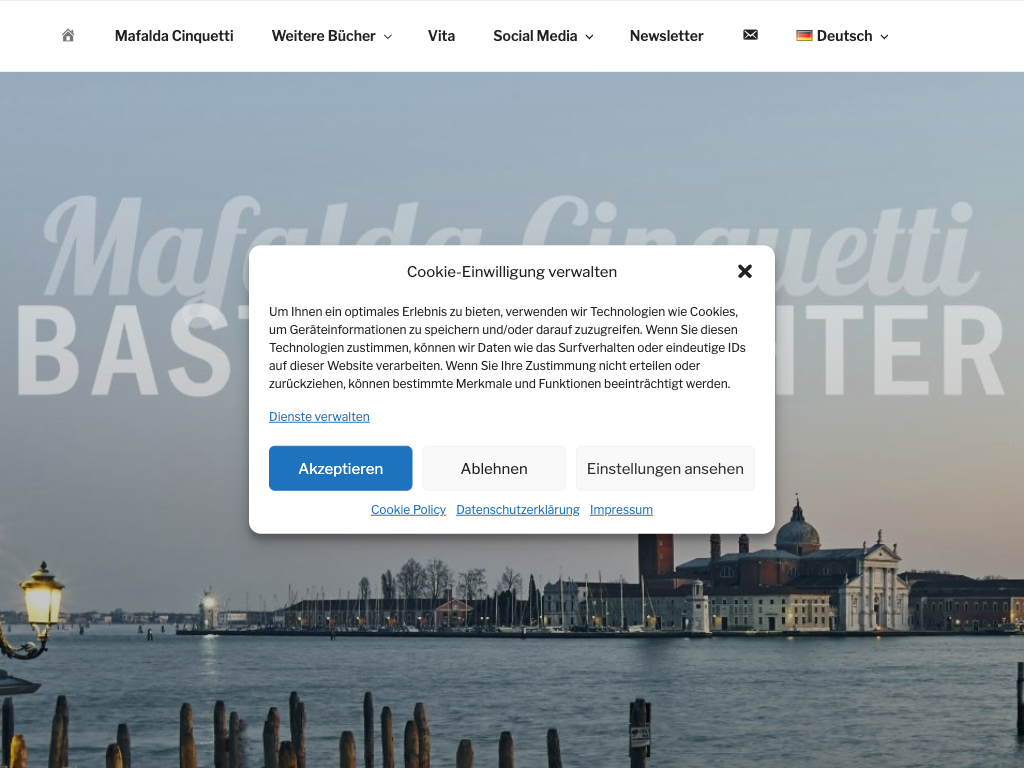Viewport: 1024px width, 768px height.
Task: Select the Social Media menu label
Action: click(535, 36)
